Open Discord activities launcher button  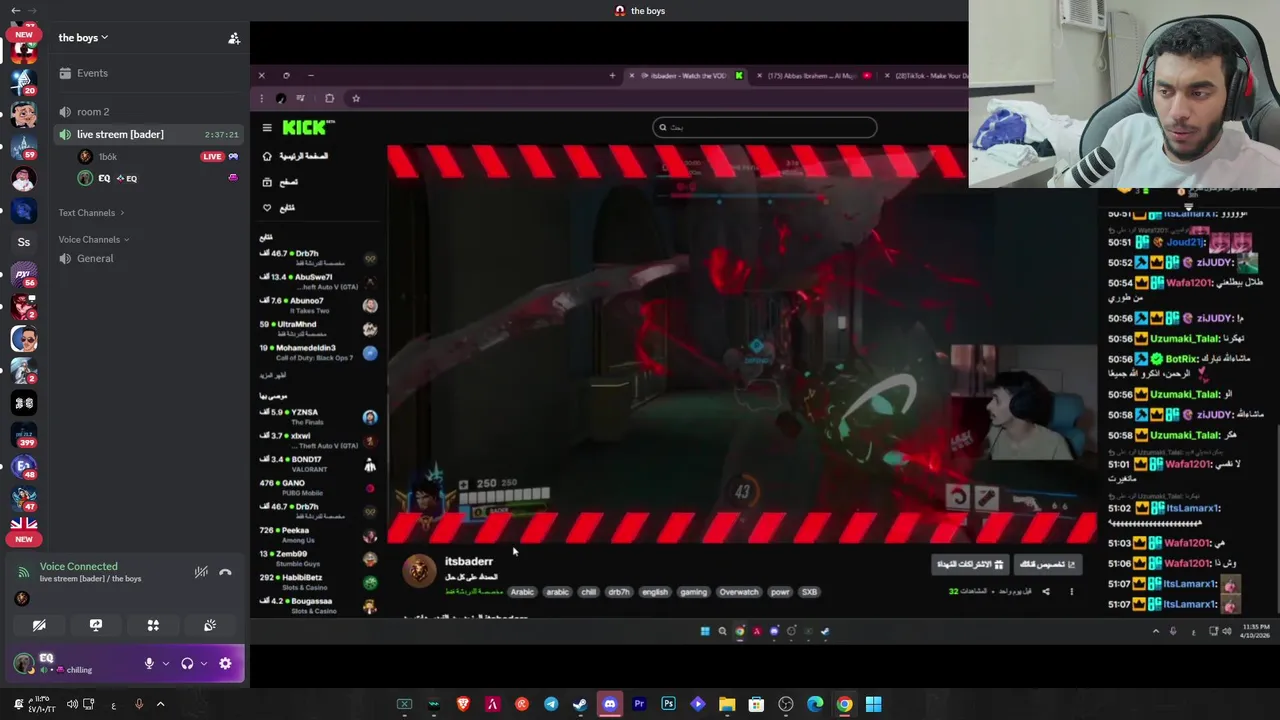click(153, 625)
